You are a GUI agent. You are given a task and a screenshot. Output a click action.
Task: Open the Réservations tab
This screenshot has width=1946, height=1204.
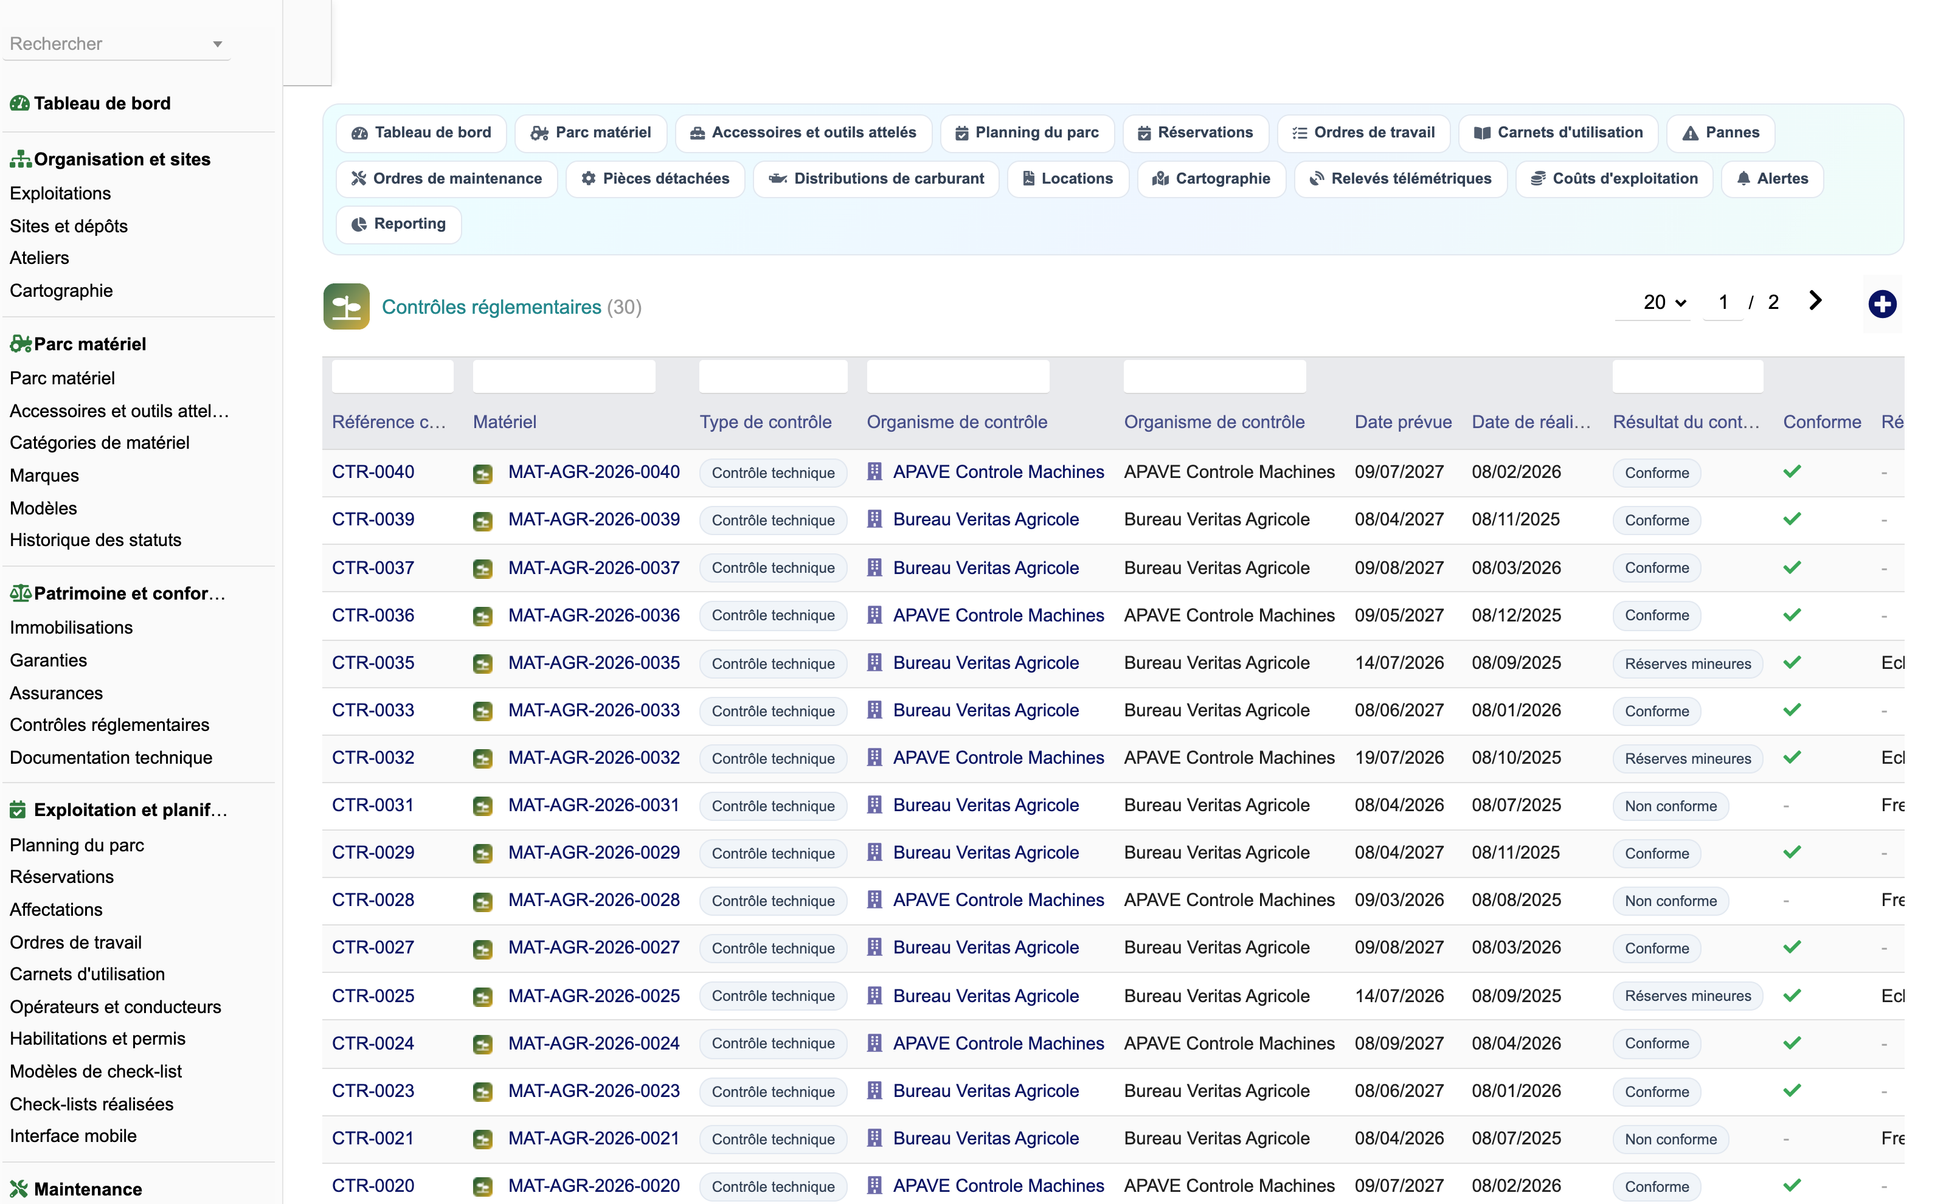1195,133
